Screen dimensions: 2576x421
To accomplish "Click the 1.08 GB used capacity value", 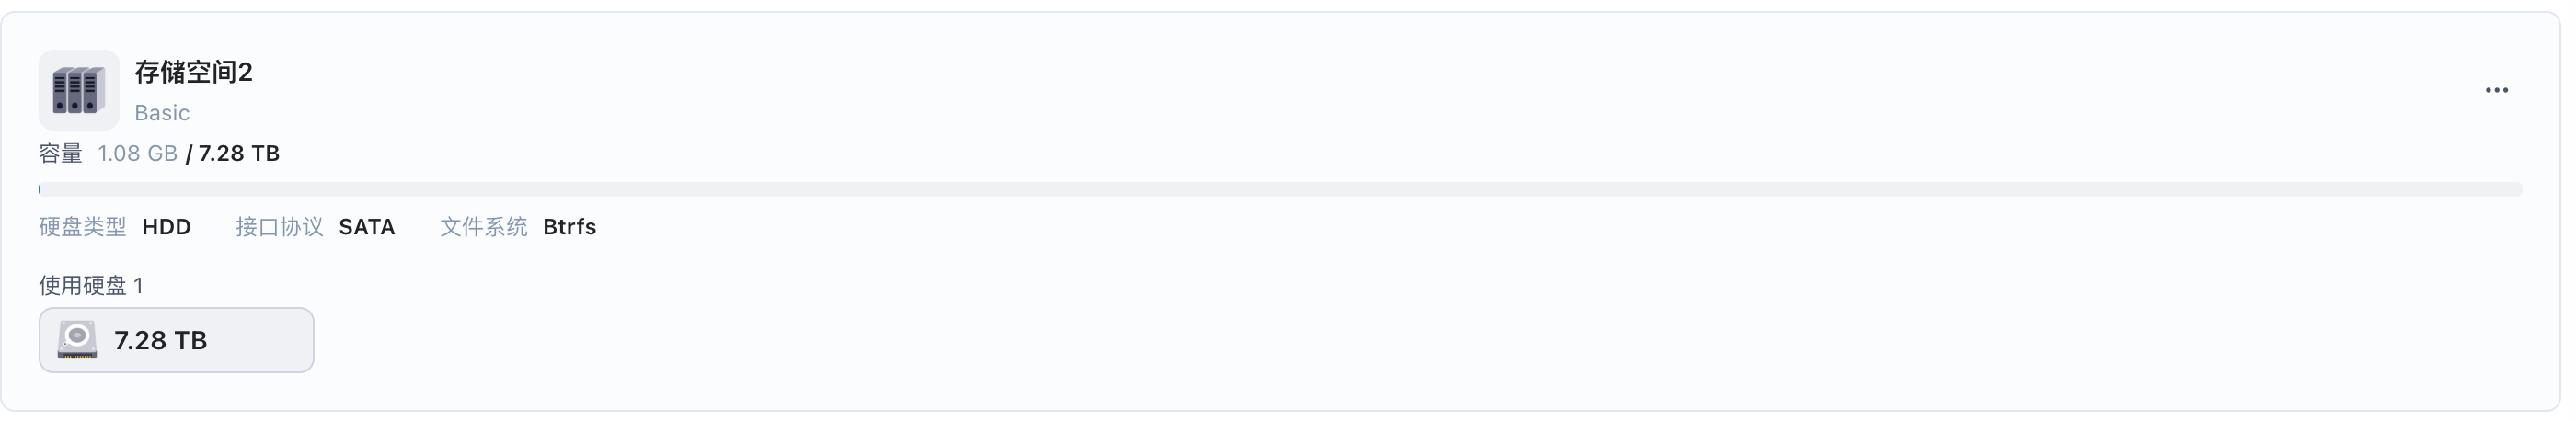I will tap(137, 153).
